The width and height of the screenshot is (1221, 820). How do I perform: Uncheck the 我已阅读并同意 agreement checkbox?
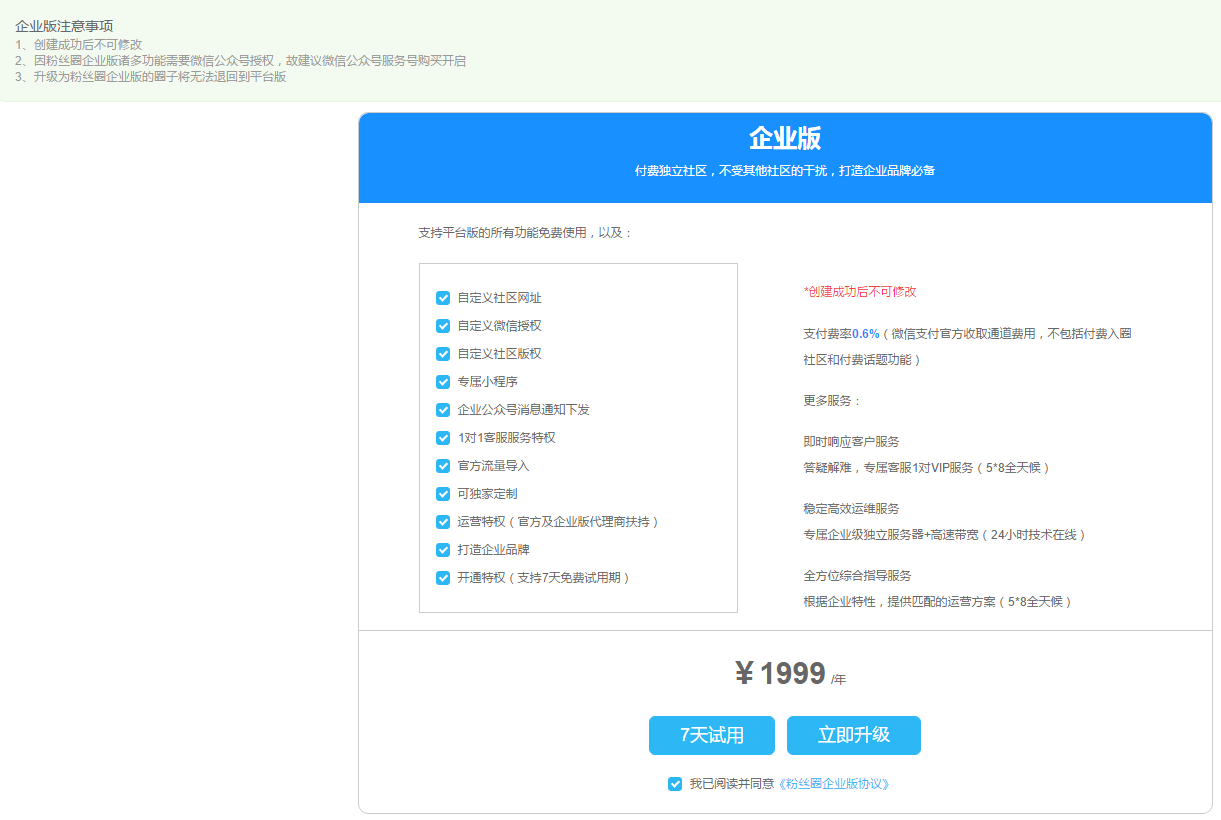(675, 784)
